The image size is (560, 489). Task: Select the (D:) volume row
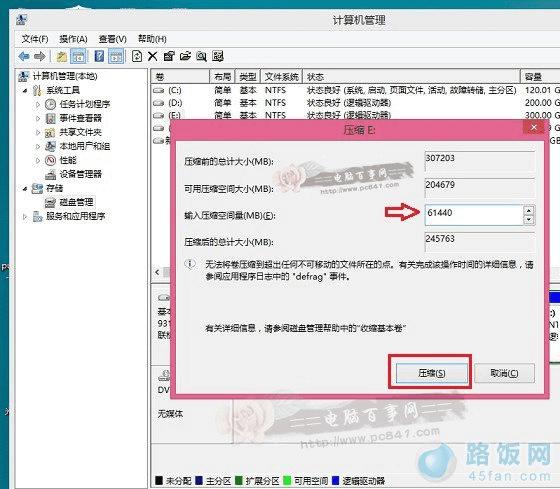click(355, 103)
